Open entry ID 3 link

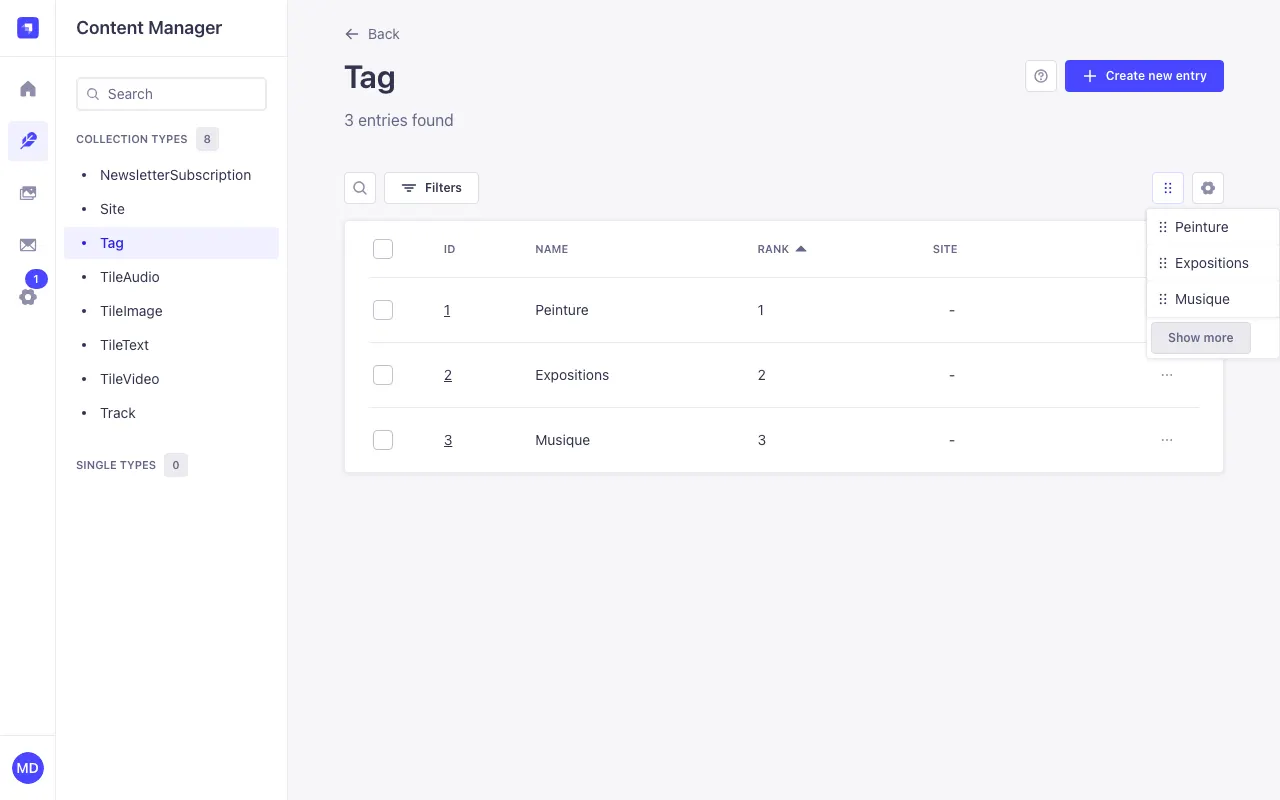pyautogui.click(x=448, y=440)
